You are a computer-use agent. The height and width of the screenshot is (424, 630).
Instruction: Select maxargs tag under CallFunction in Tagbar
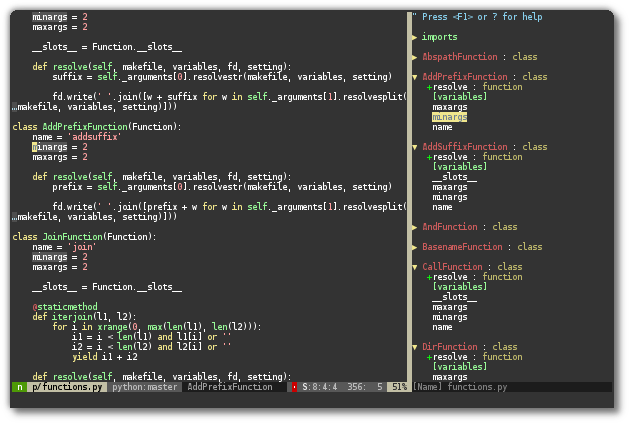point(450,307)
